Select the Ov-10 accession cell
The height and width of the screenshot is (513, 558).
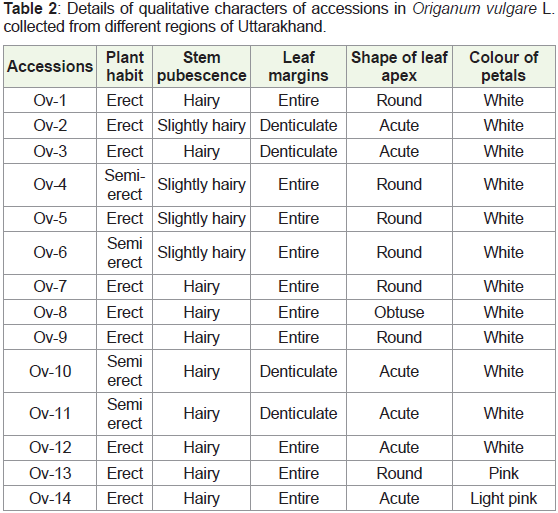[50, 371]
